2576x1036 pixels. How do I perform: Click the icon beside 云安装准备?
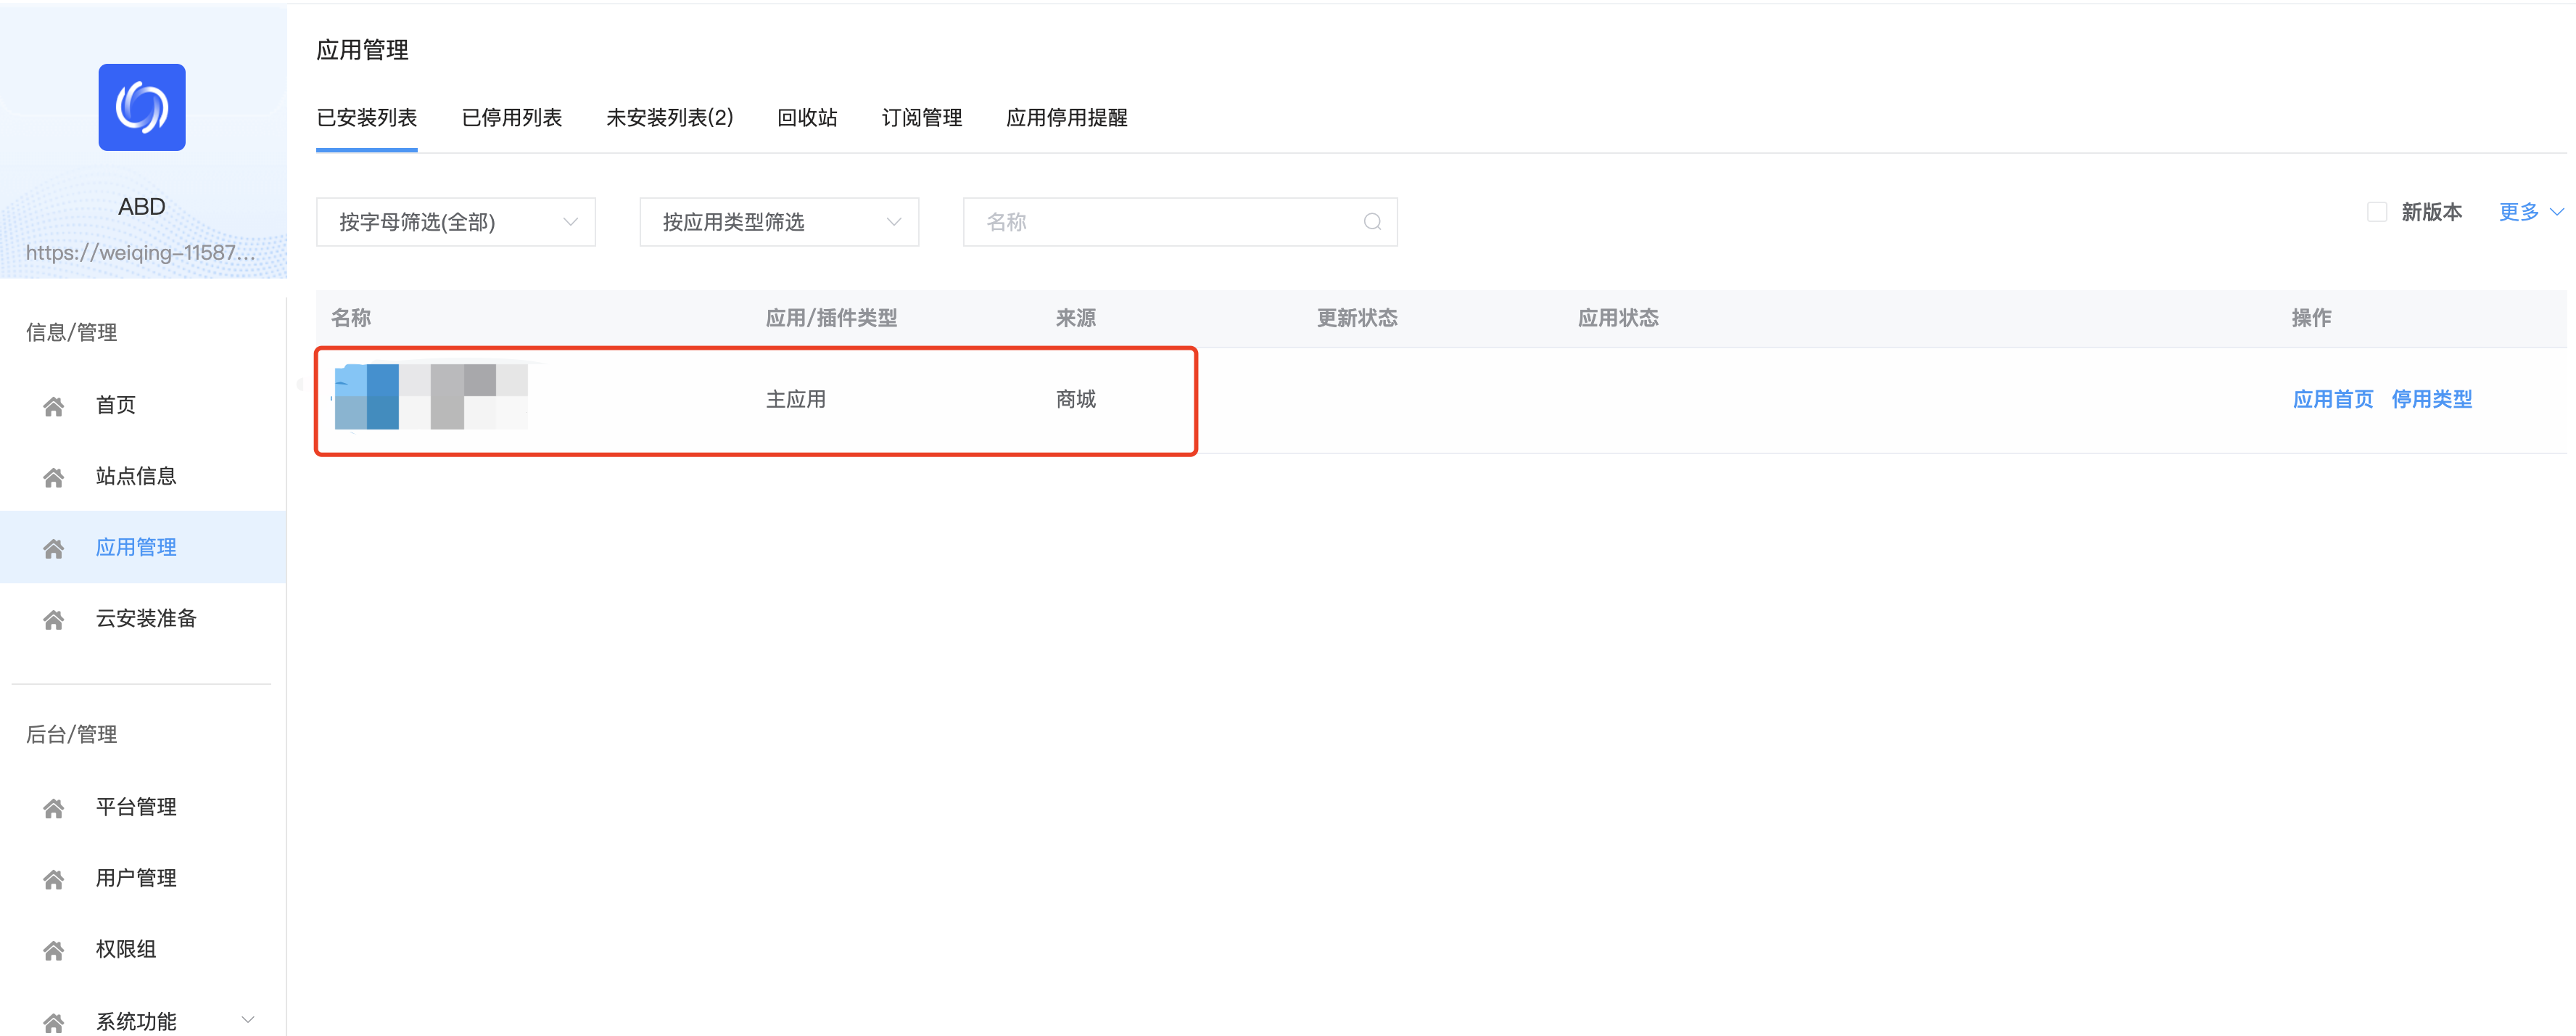point(54,620)
